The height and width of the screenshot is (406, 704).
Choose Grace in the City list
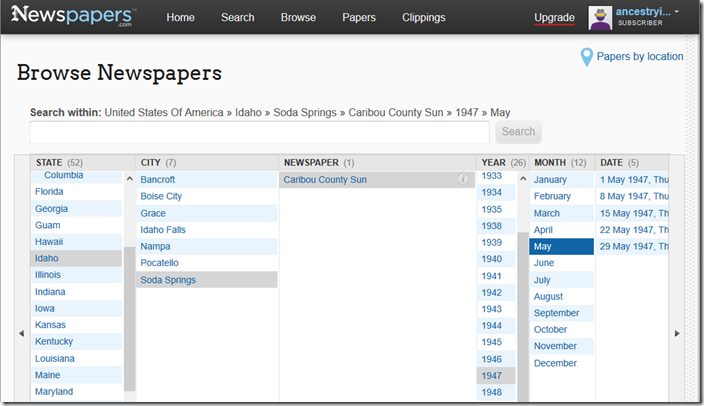(207, 213)
